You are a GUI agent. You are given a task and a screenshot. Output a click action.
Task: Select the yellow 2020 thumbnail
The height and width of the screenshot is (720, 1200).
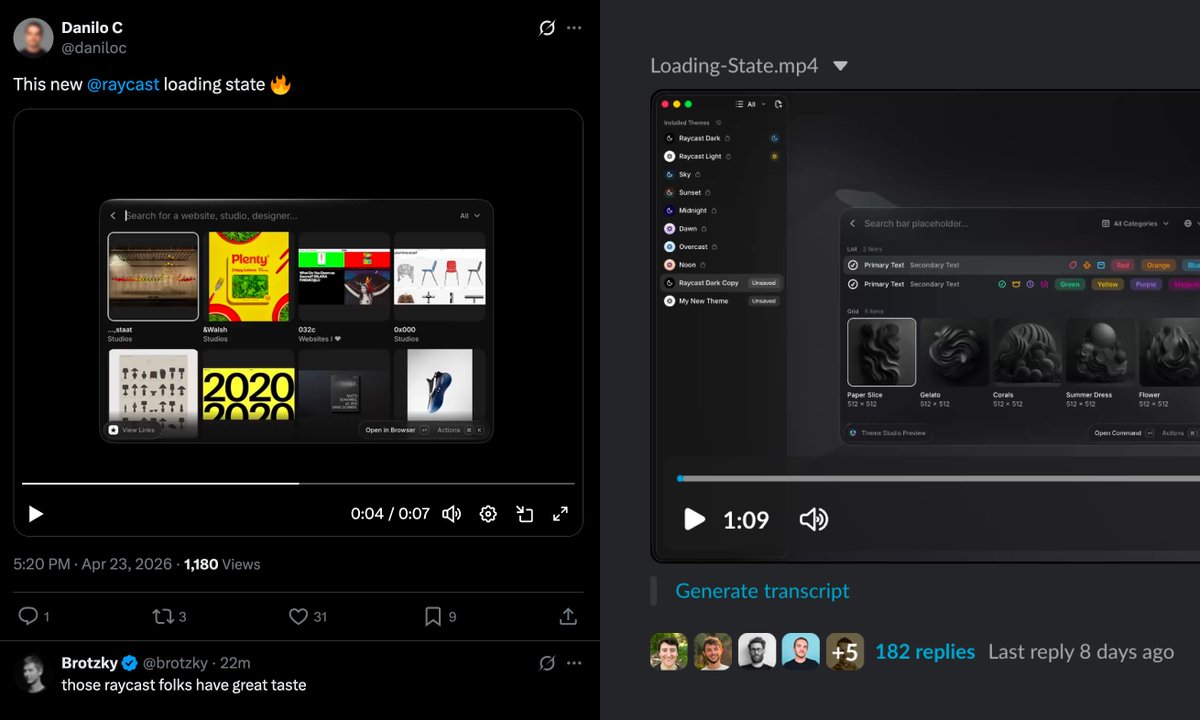[248, 393]
